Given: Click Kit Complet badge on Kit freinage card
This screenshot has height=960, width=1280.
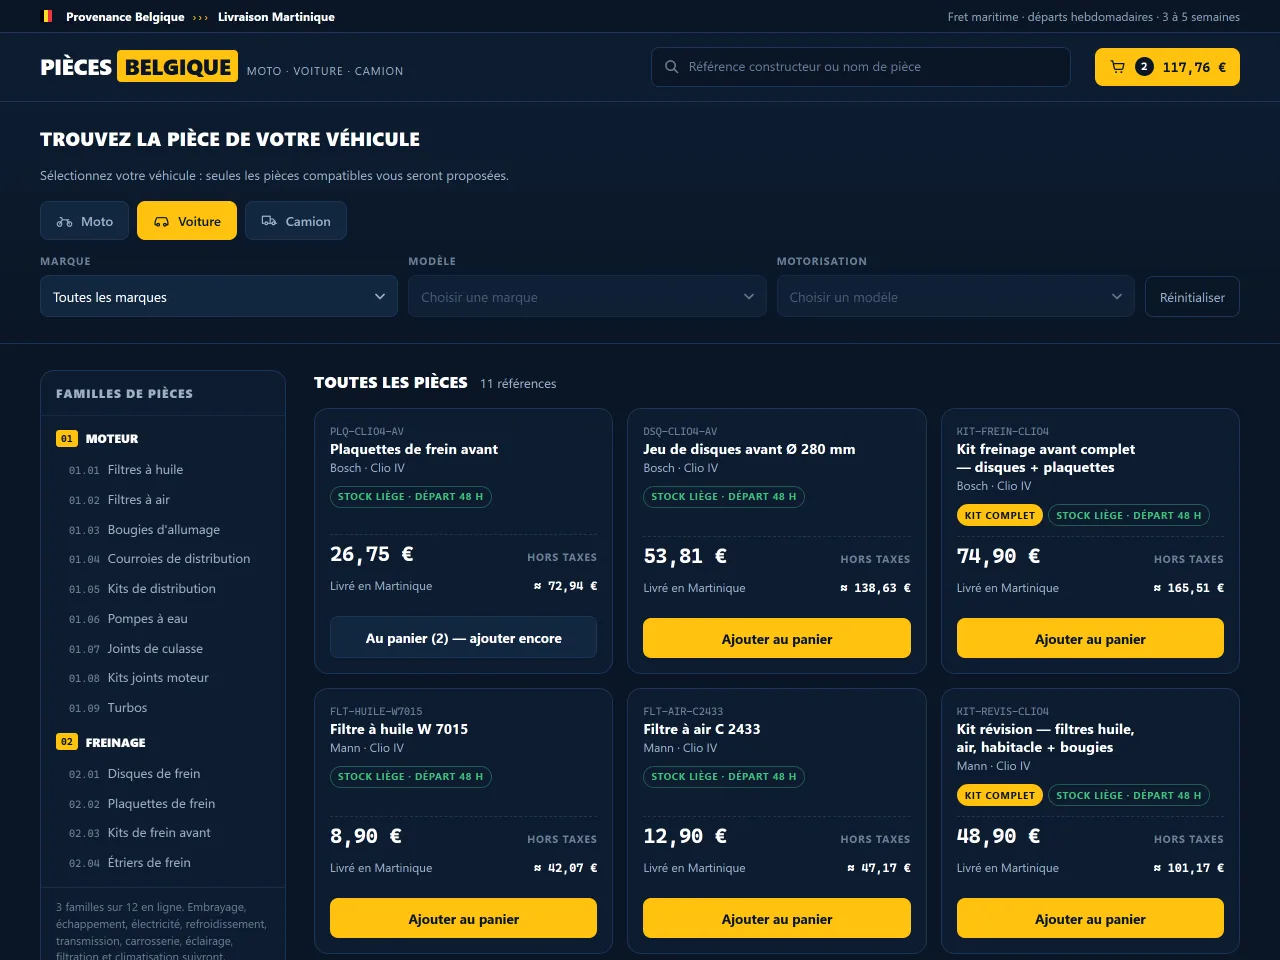Looking at the screenshot, I should pos(1000,516).
